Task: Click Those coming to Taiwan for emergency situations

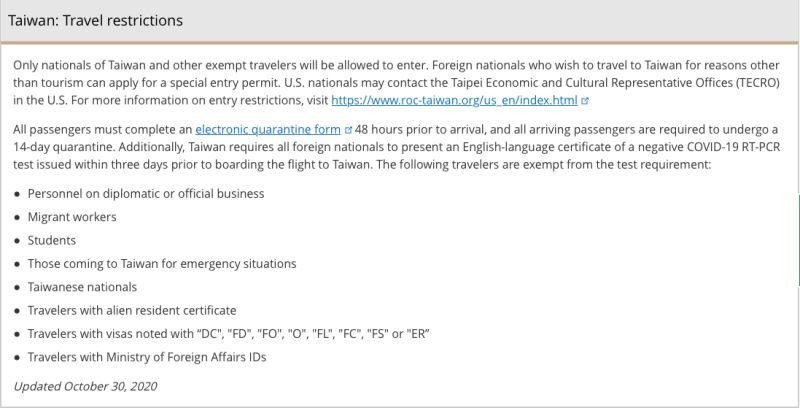Action: (x=162, y=264)
